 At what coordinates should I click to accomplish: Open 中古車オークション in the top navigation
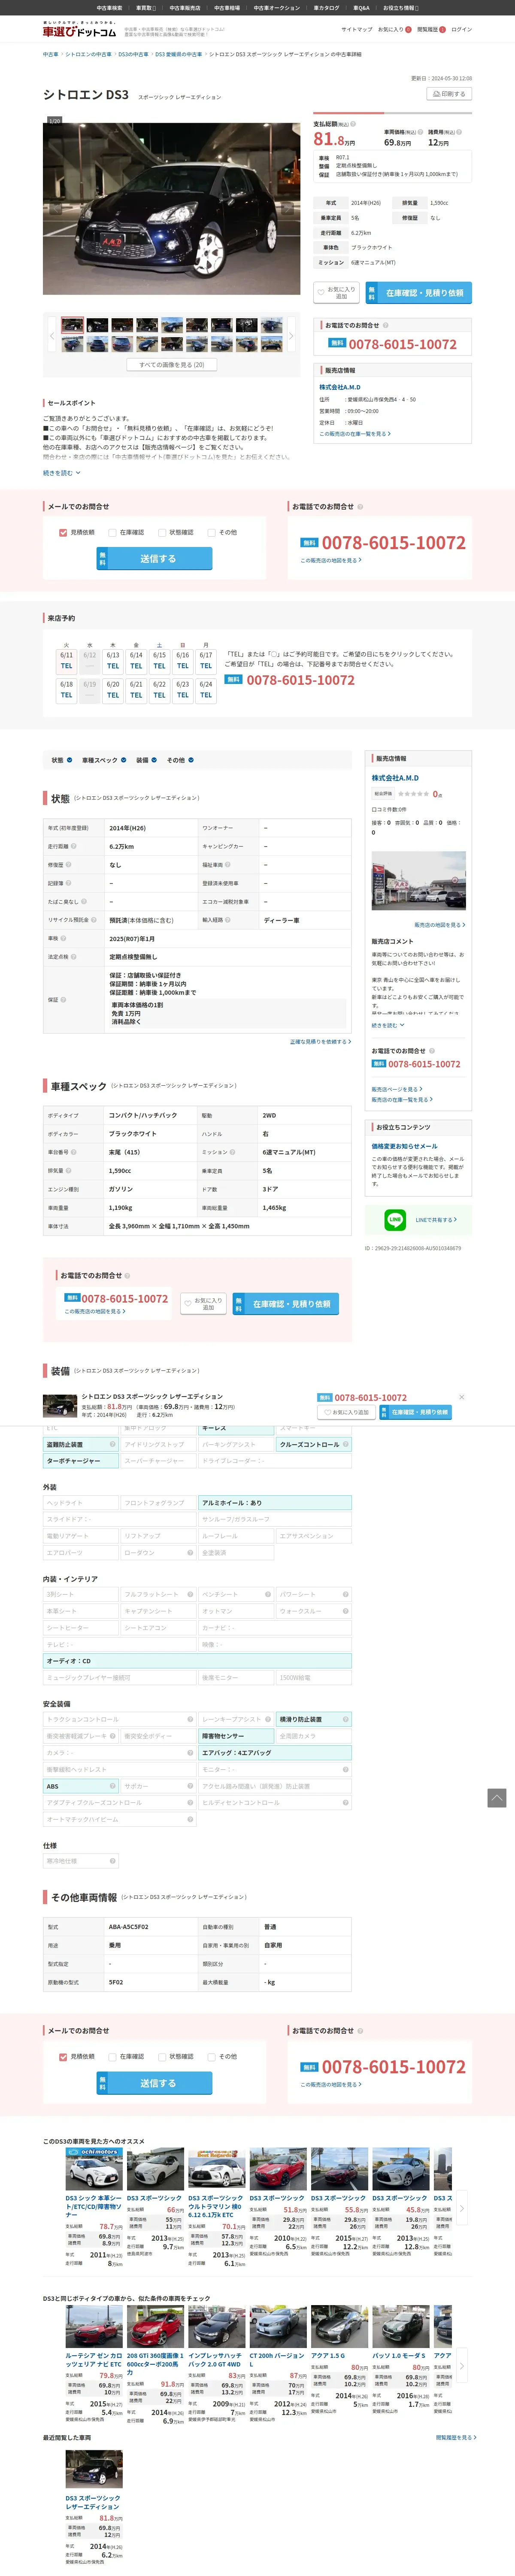coord(276,8)
